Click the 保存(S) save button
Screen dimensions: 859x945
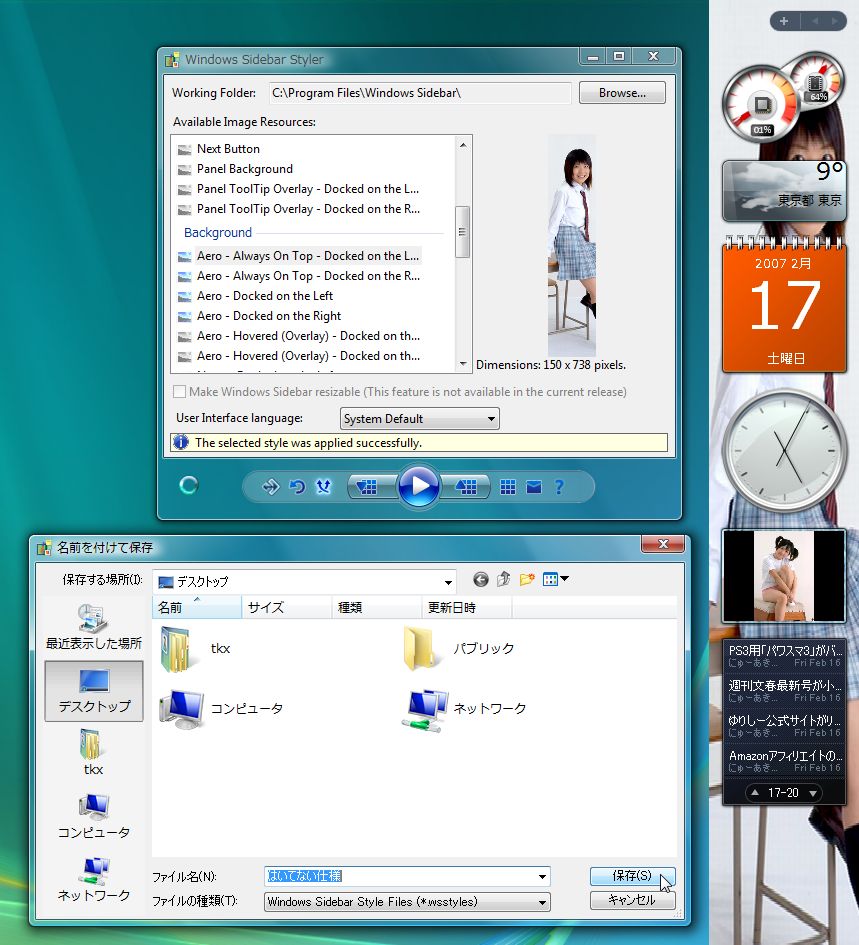point(632,876)
